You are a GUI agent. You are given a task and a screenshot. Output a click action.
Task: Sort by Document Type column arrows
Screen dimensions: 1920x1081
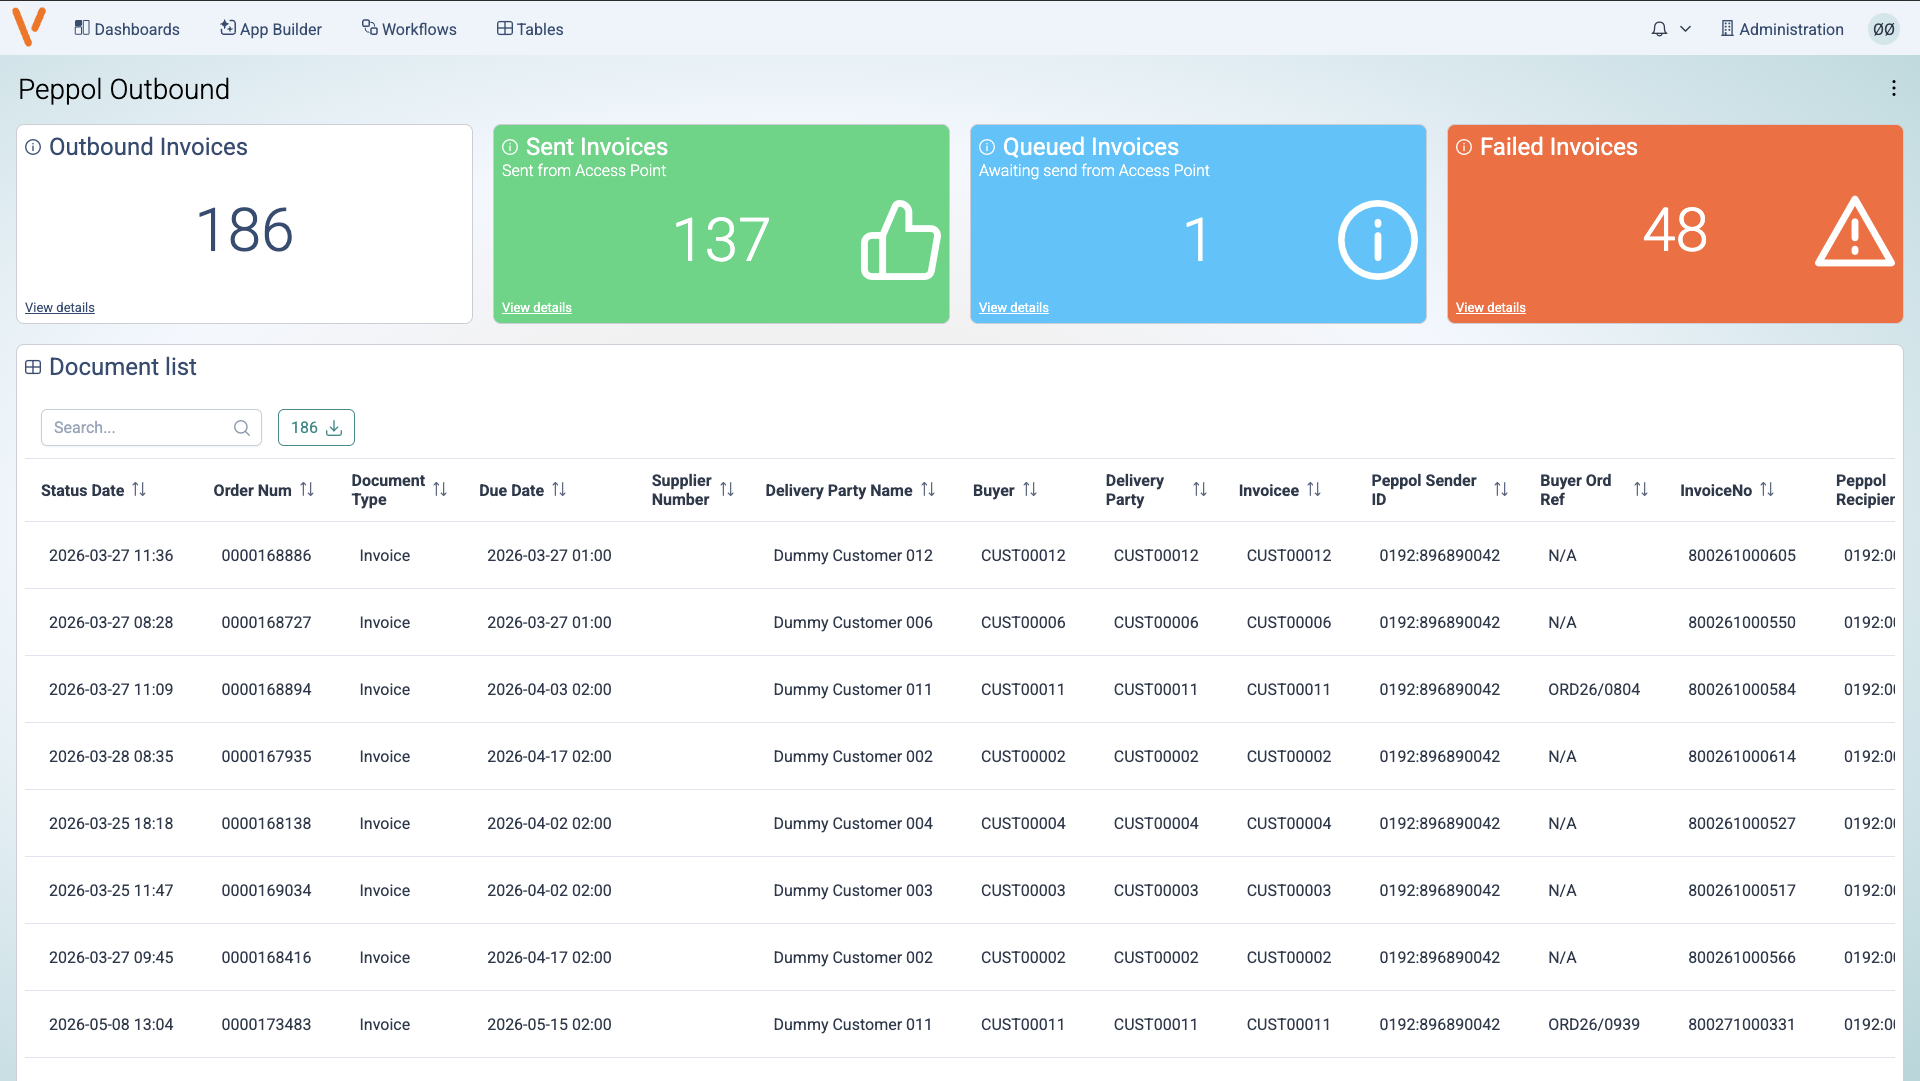(x=440, y=489)
